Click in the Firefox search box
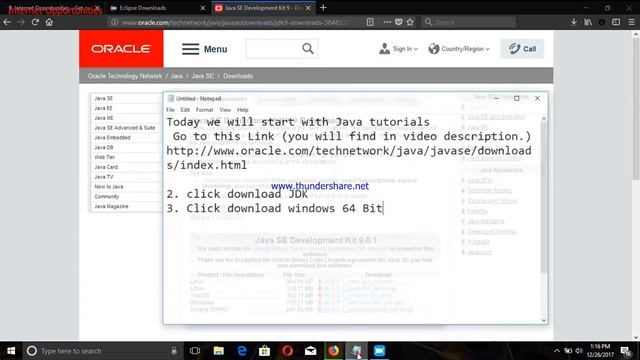 (469, 22)
